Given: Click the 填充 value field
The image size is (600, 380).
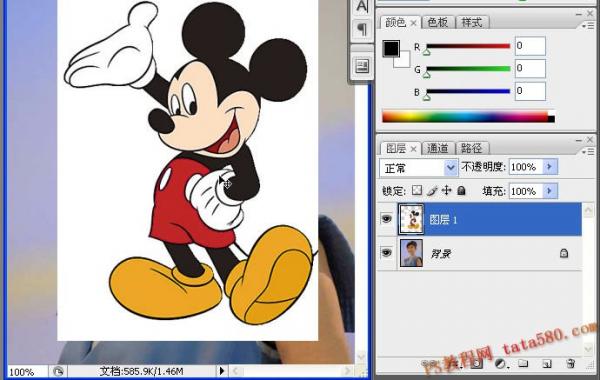Looking at the screenshot, I should click(526, 191).
